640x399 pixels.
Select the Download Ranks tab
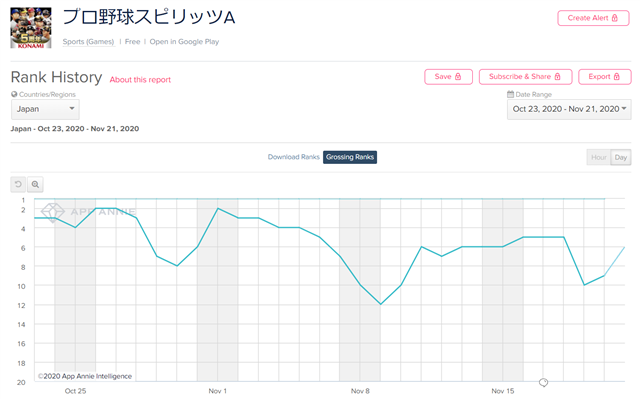293,157
